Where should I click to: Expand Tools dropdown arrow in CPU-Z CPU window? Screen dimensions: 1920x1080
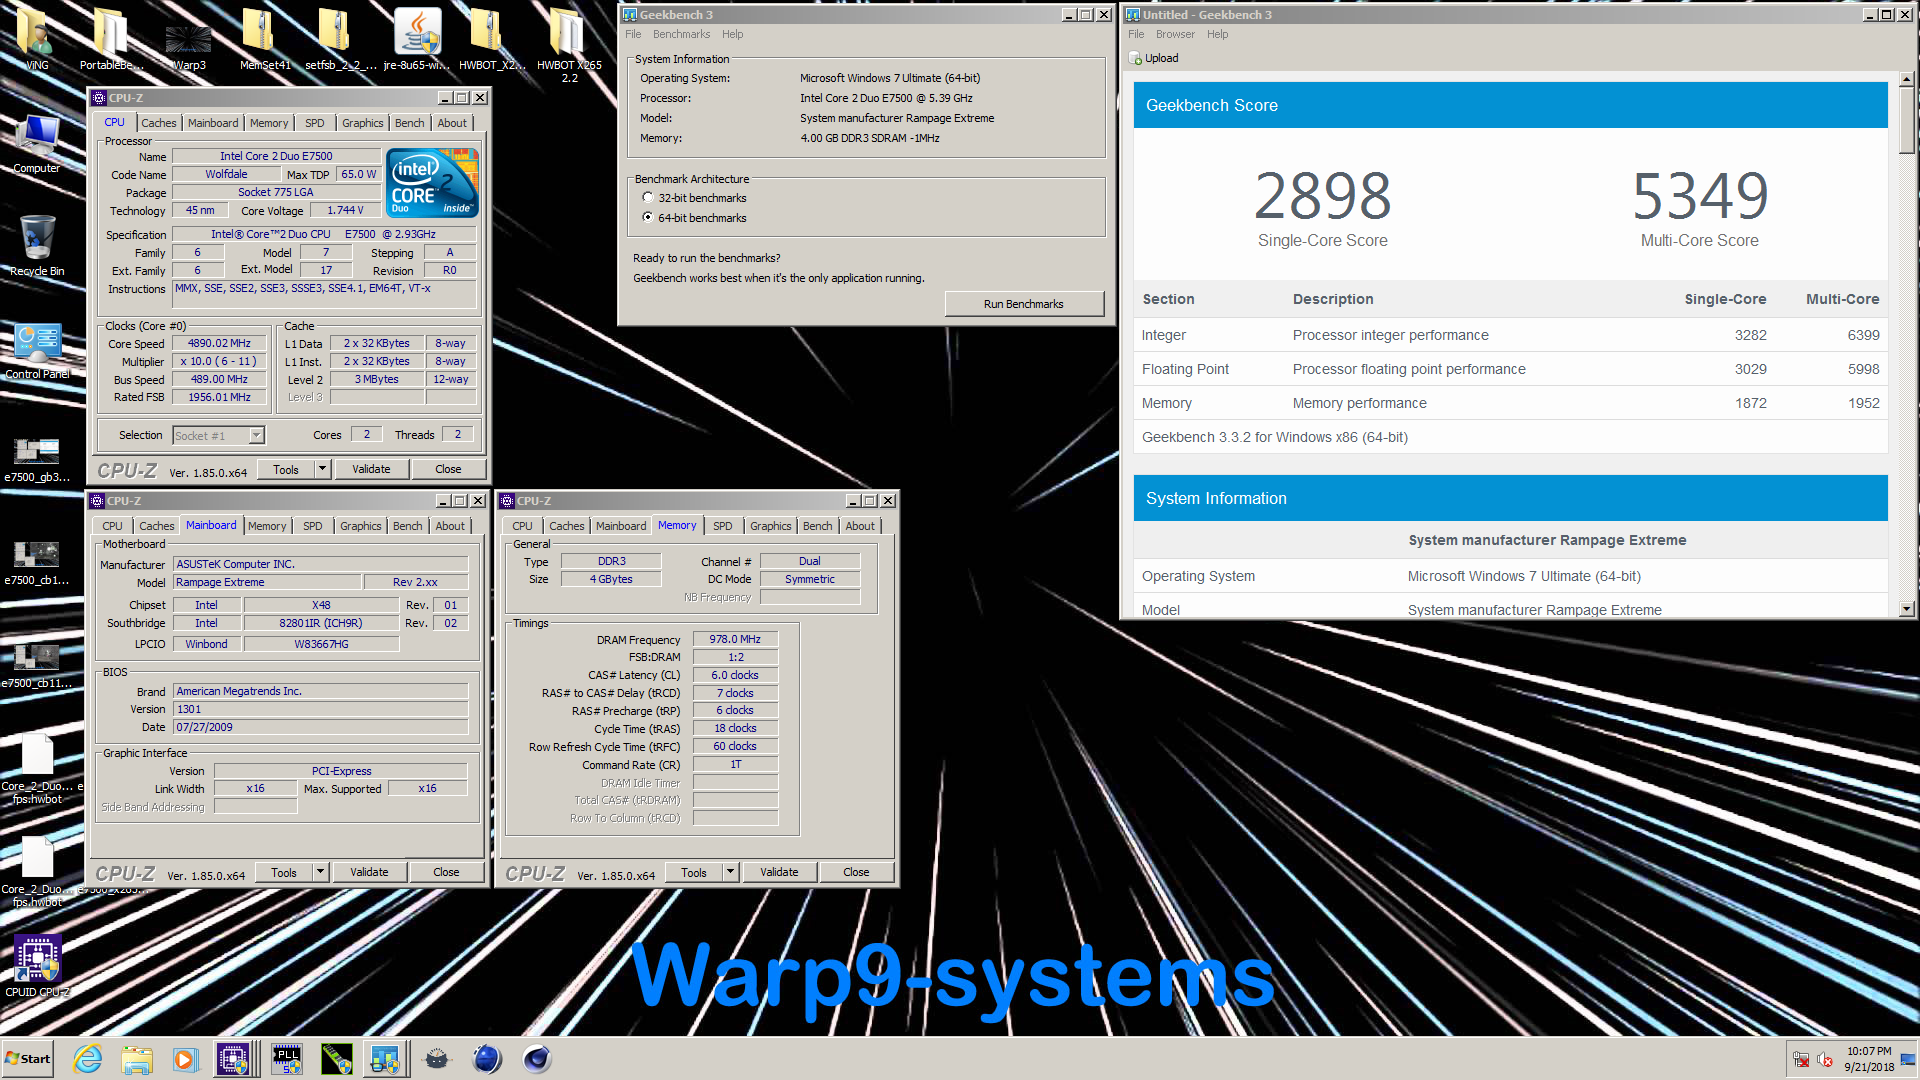[322, 469]
